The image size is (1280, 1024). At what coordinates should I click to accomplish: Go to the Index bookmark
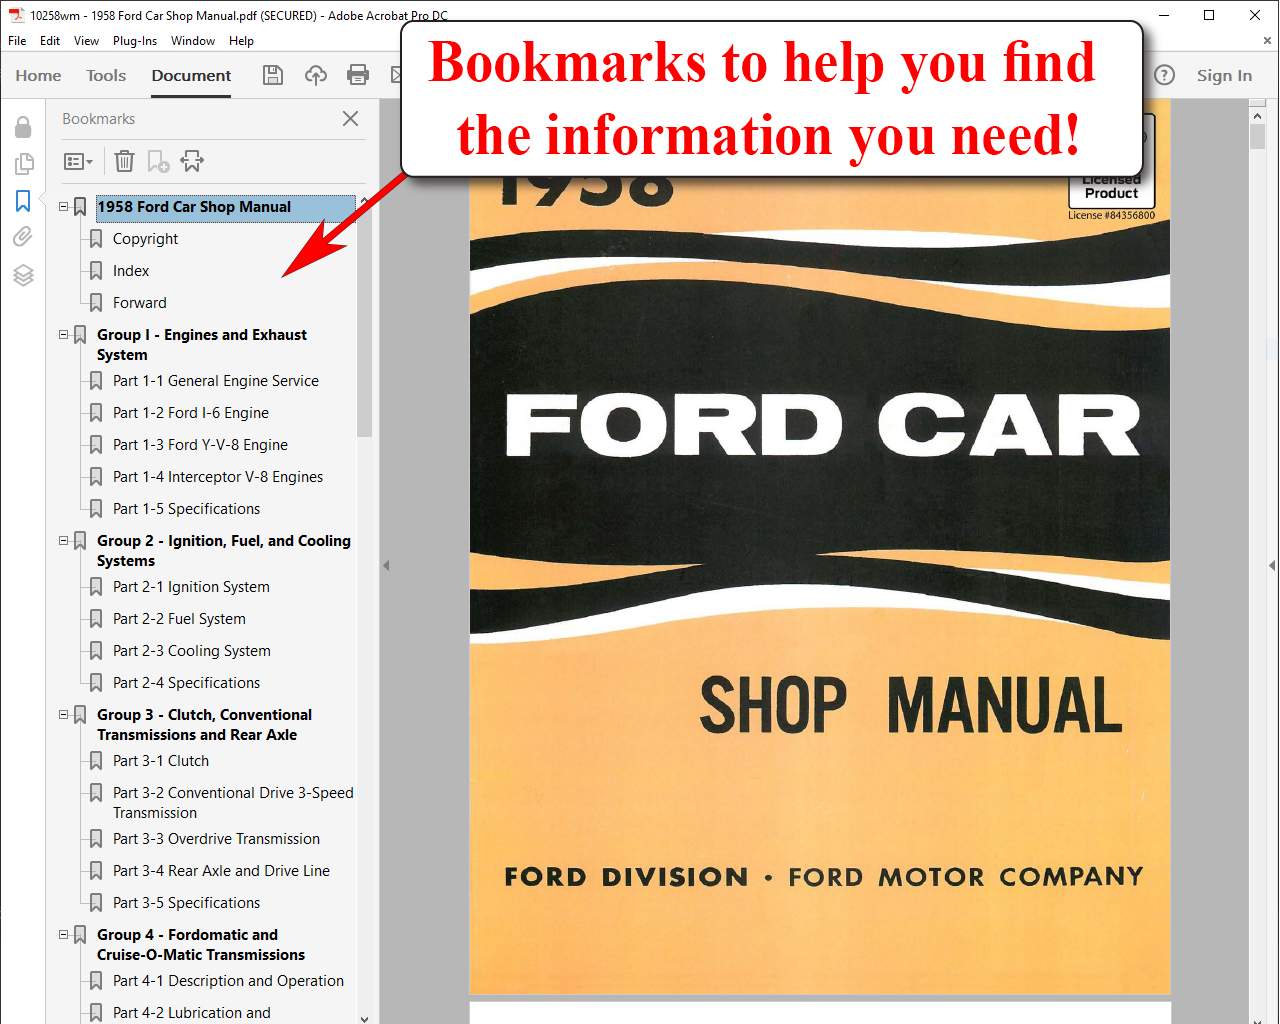point(131,271)
